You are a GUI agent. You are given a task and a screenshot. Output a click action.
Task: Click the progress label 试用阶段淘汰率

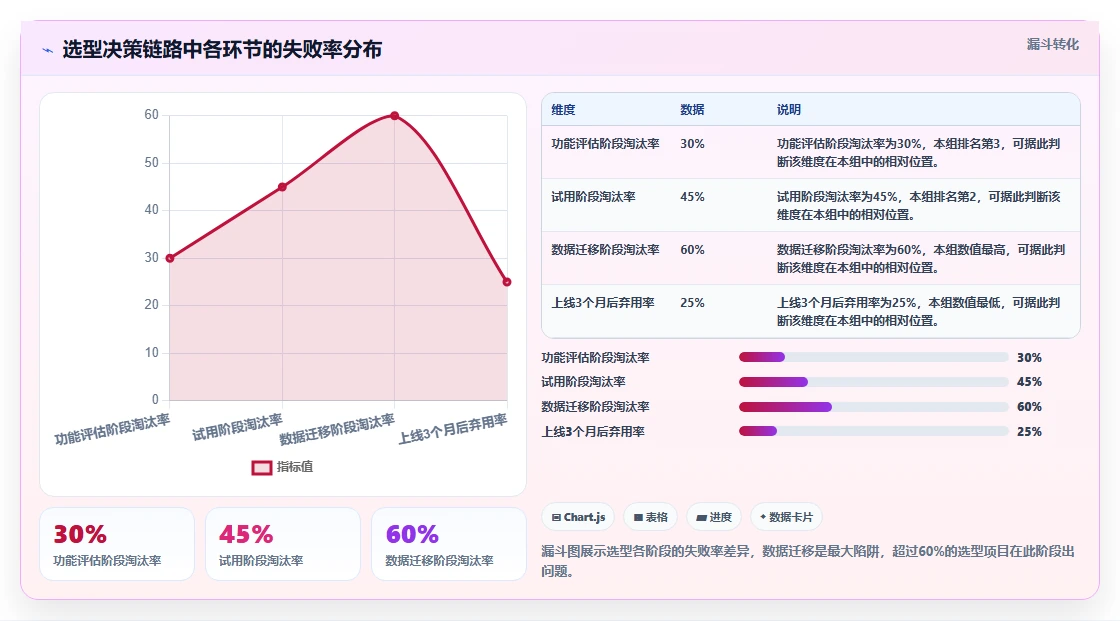click(x=584, y=382)
